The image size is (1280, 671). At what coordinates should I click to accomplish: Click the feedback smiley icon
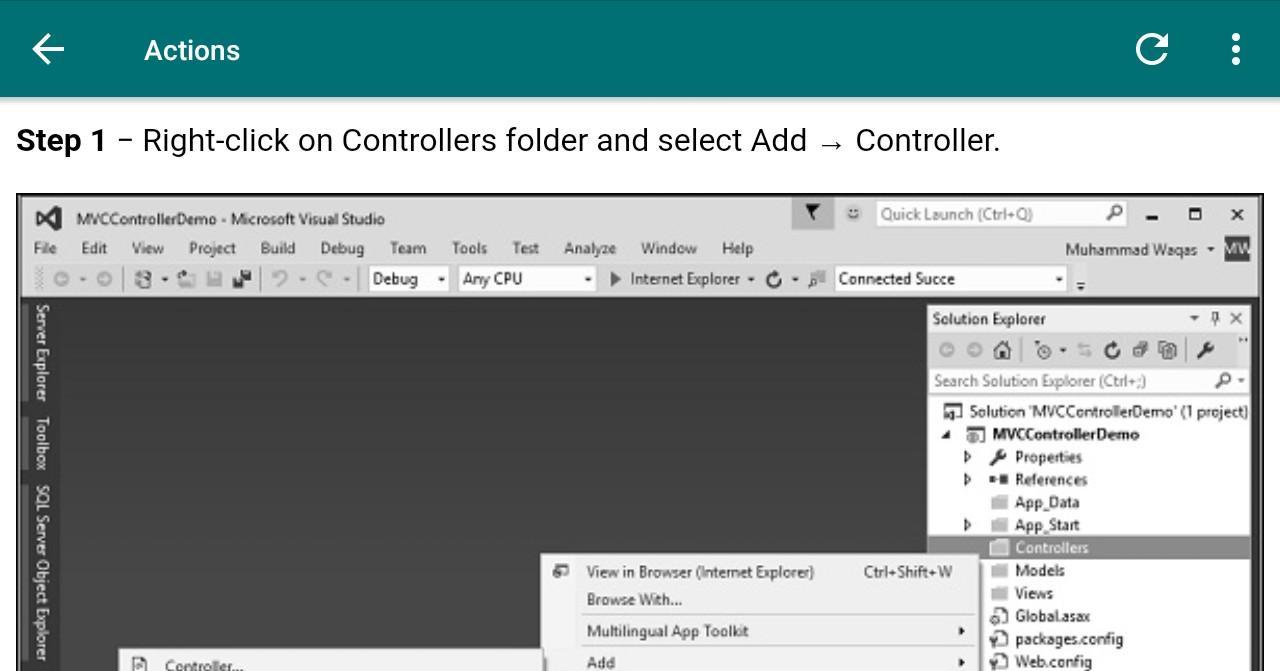point(853,213)
